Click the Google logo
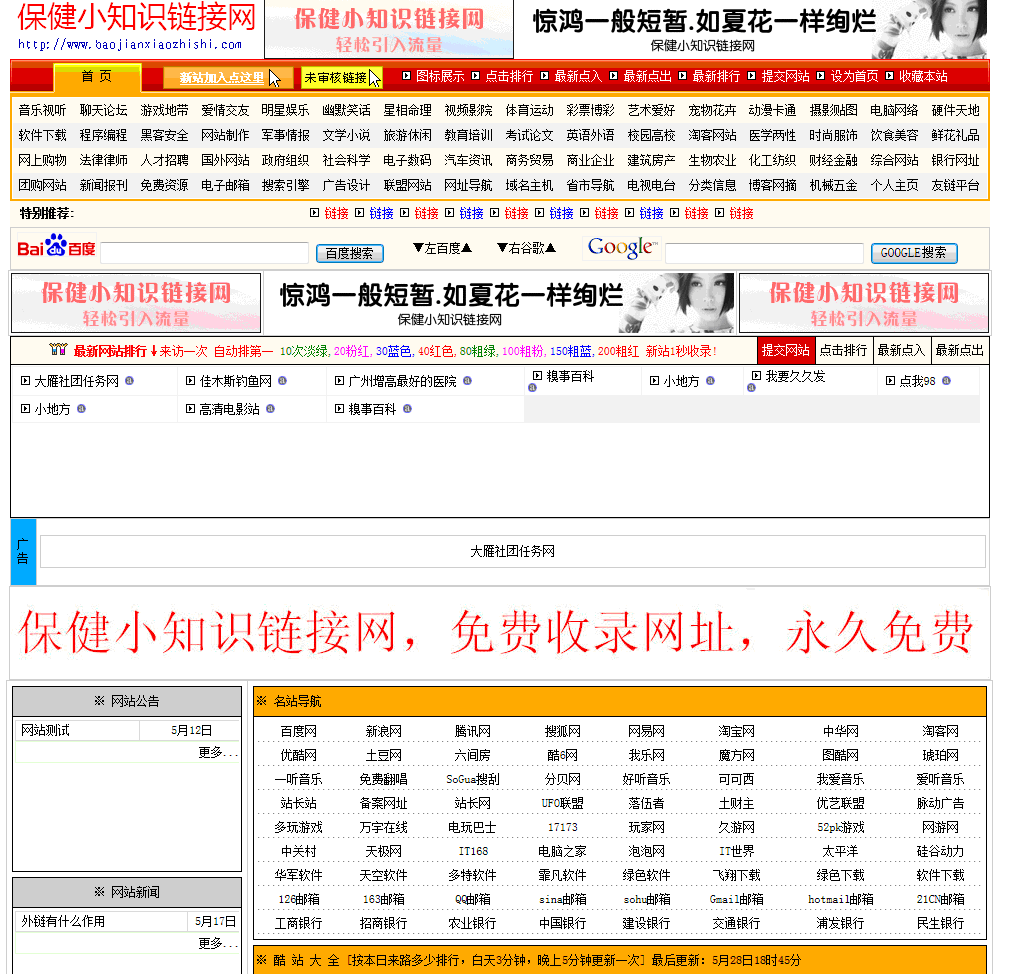Screen dimensions: 1019x974 pyautogui.click(x=621, y=247)
